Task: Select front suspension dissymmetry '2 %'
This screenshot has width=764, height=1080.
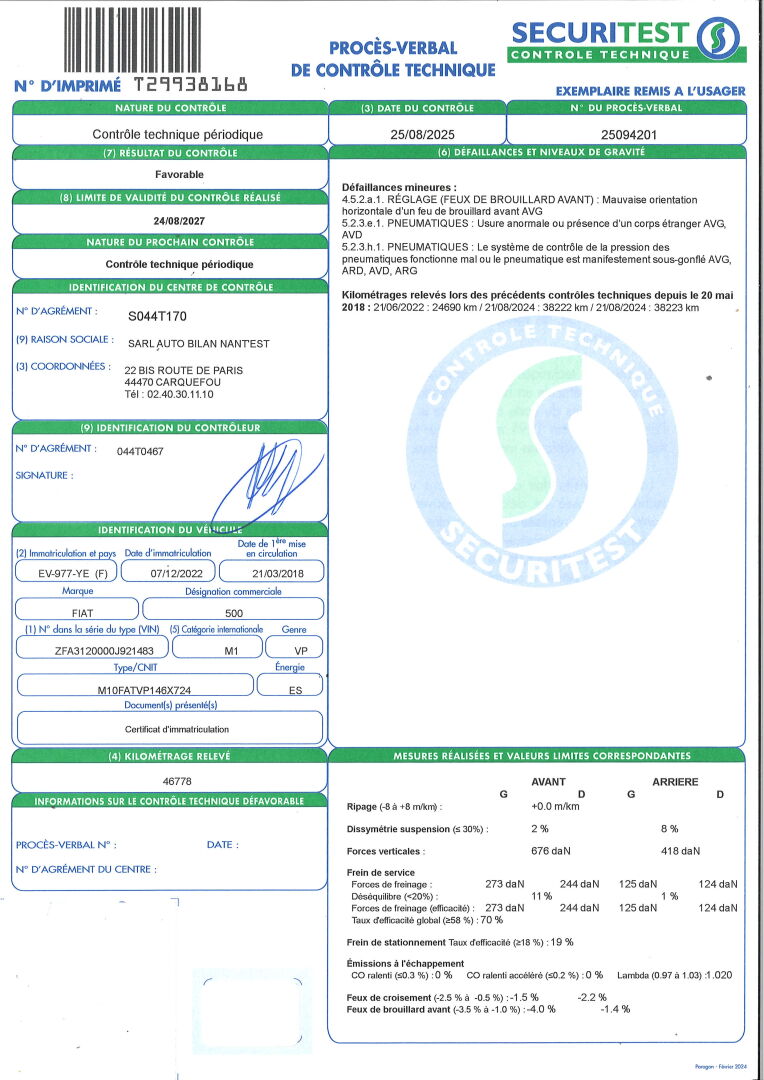Action: pyautogui.click(x=539, y=829)
